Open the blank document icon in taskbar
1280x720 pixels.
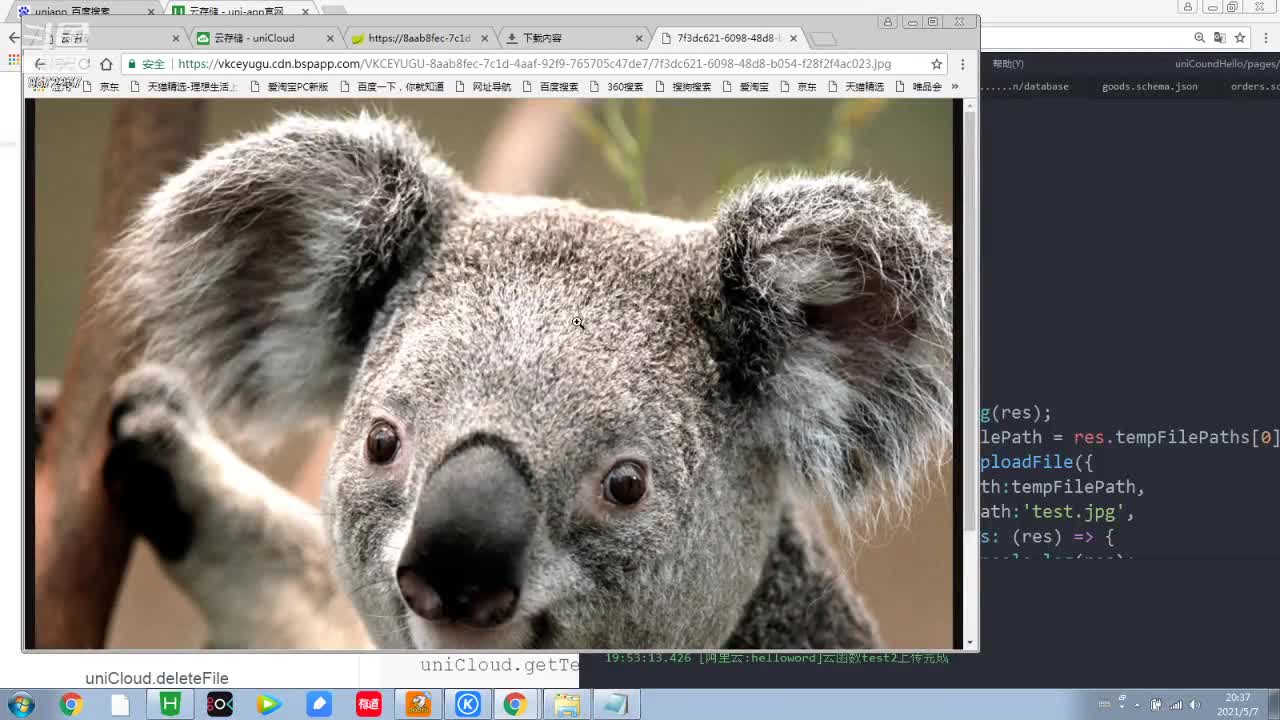click(x=120, y=704)
